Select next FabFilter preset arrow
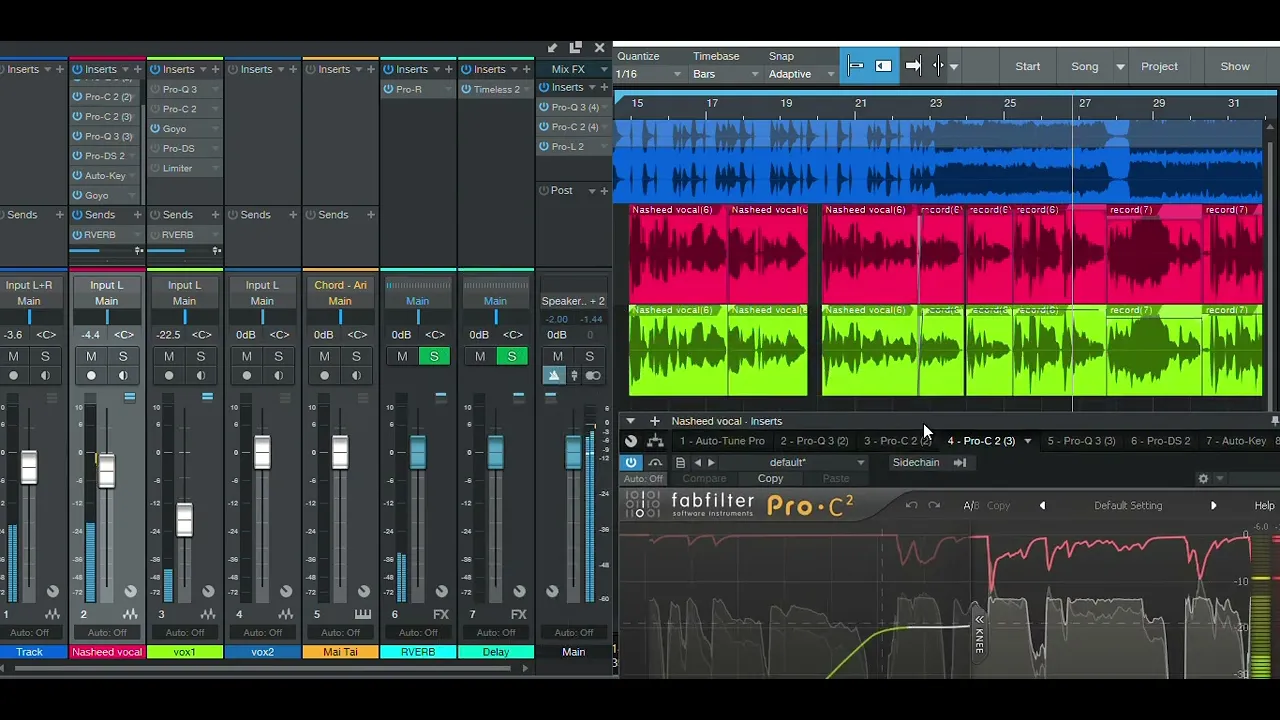1280x720 pixels. (1214, 506)
